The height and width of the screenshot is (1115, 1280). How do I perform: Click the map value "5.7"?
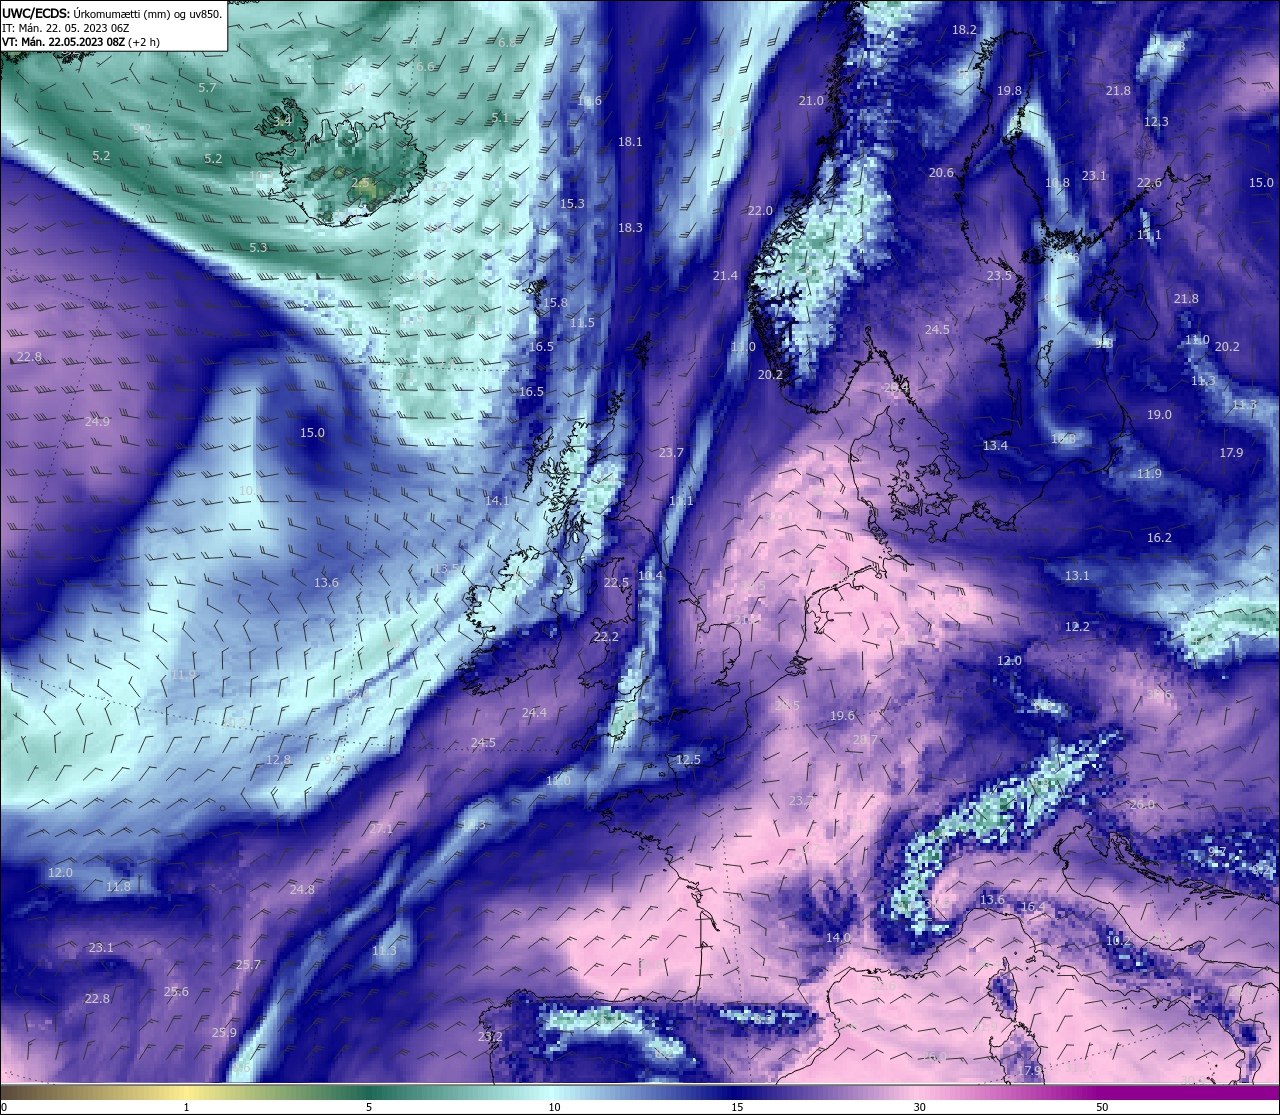coord(207,88)
